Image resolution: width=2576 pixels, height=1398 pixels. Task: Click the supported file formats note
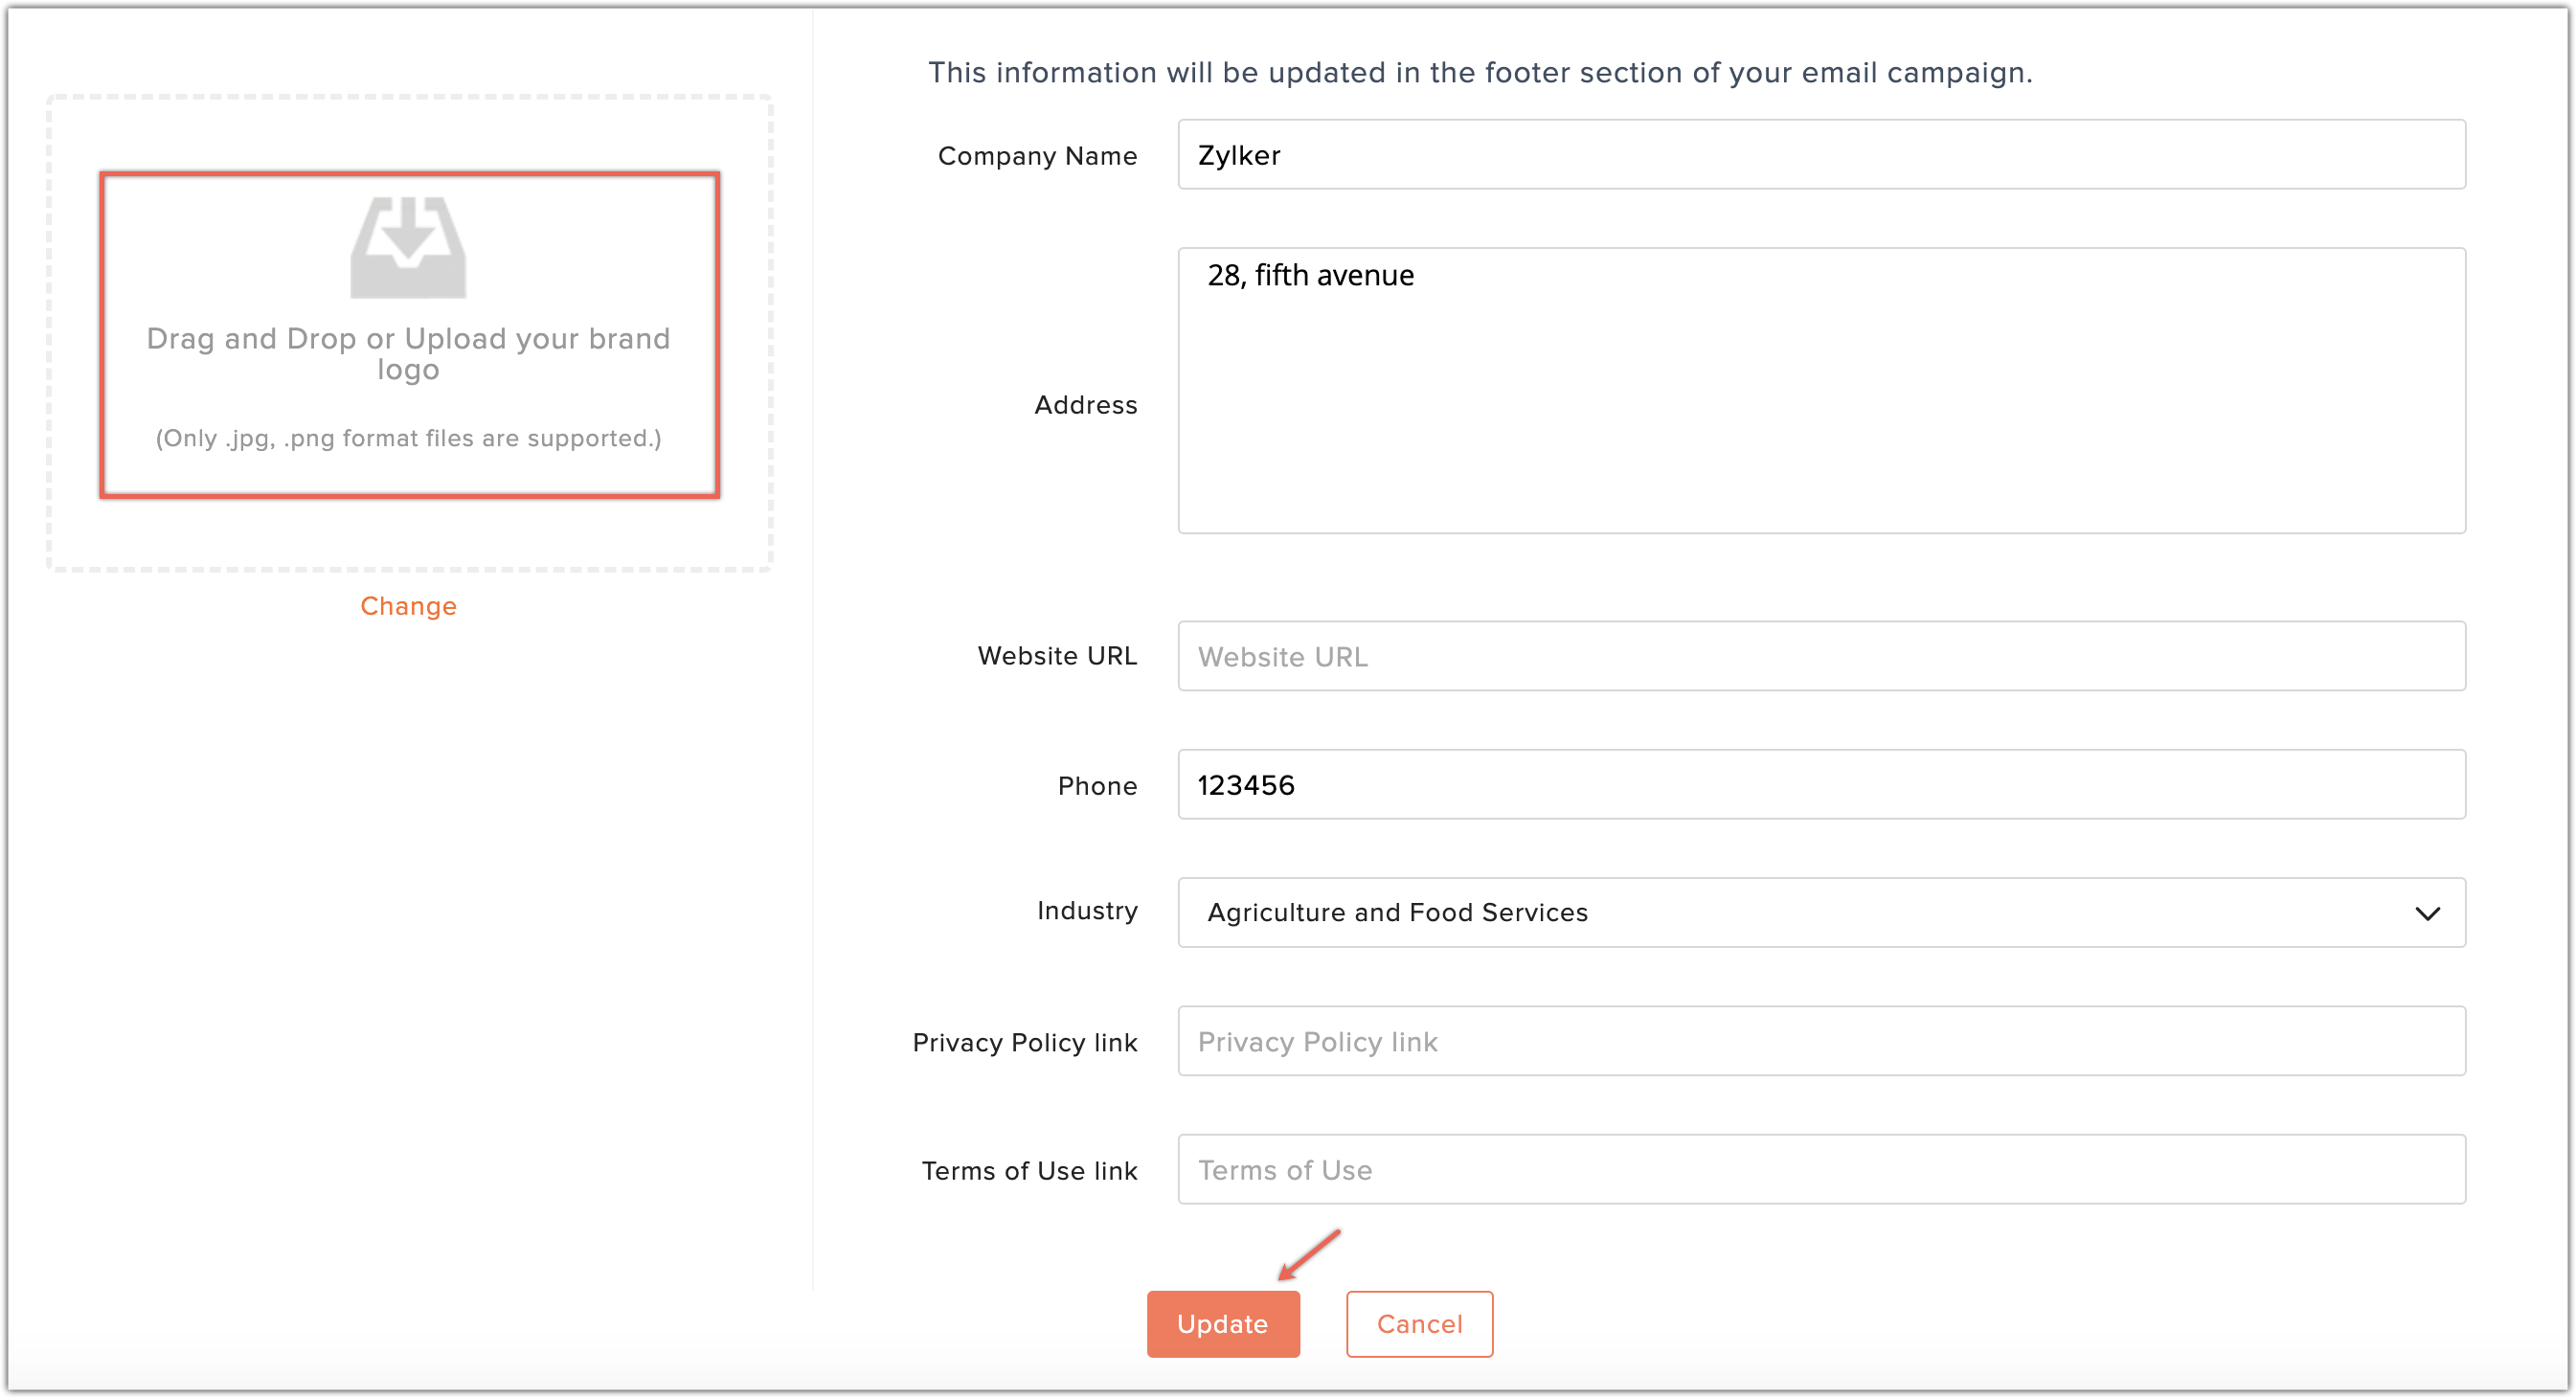pyautogui.click(x=408, y=438)
